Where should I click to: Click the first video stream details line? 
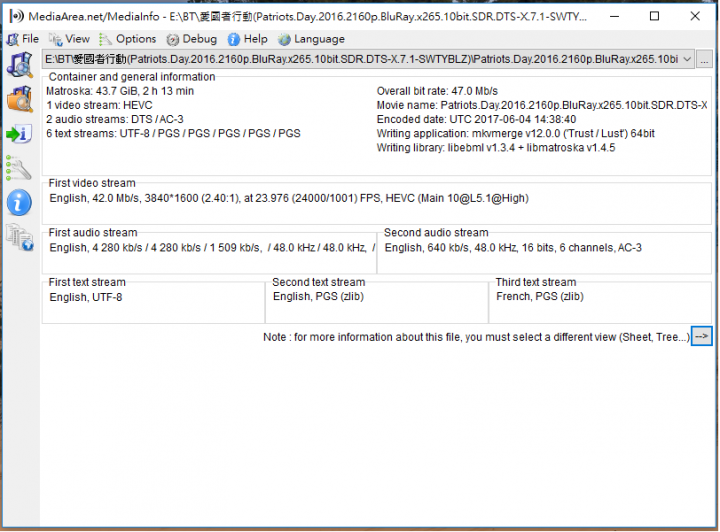pyautogui.click(x=289, y=198)
